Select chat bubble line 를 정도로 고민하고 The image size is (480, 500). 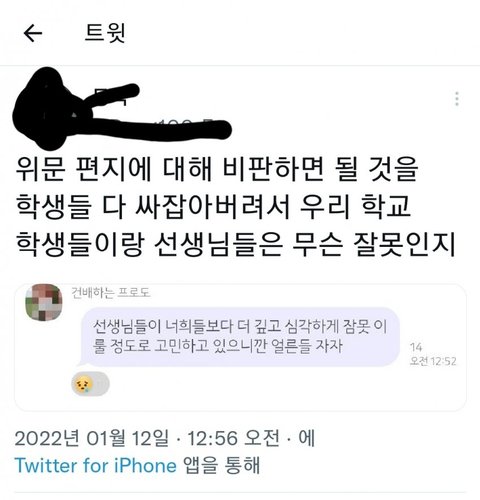coord(218,346)
